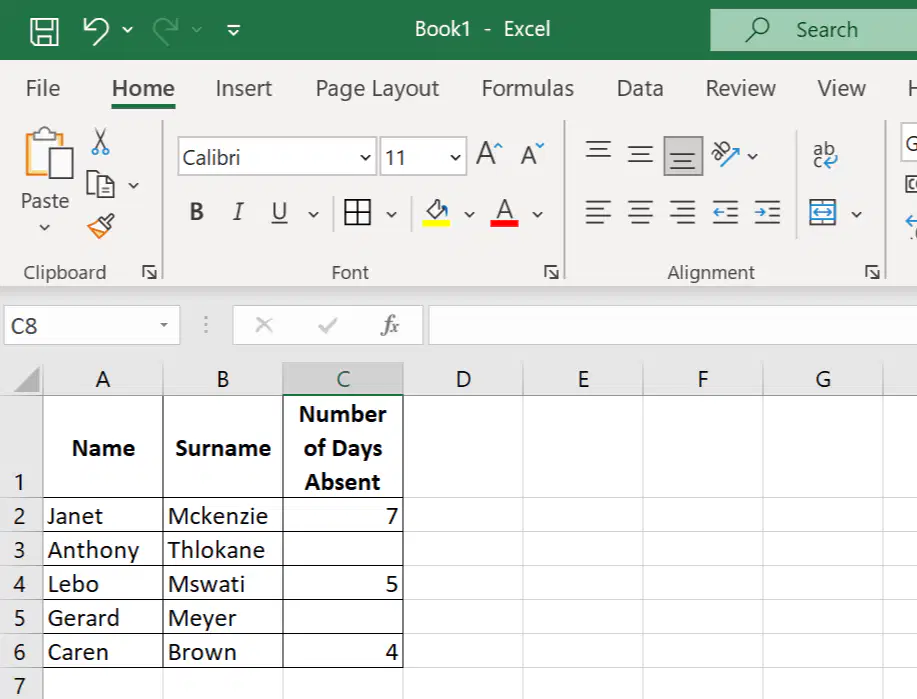
Task: Toggle Bold formatting
Action: point(197,212)
